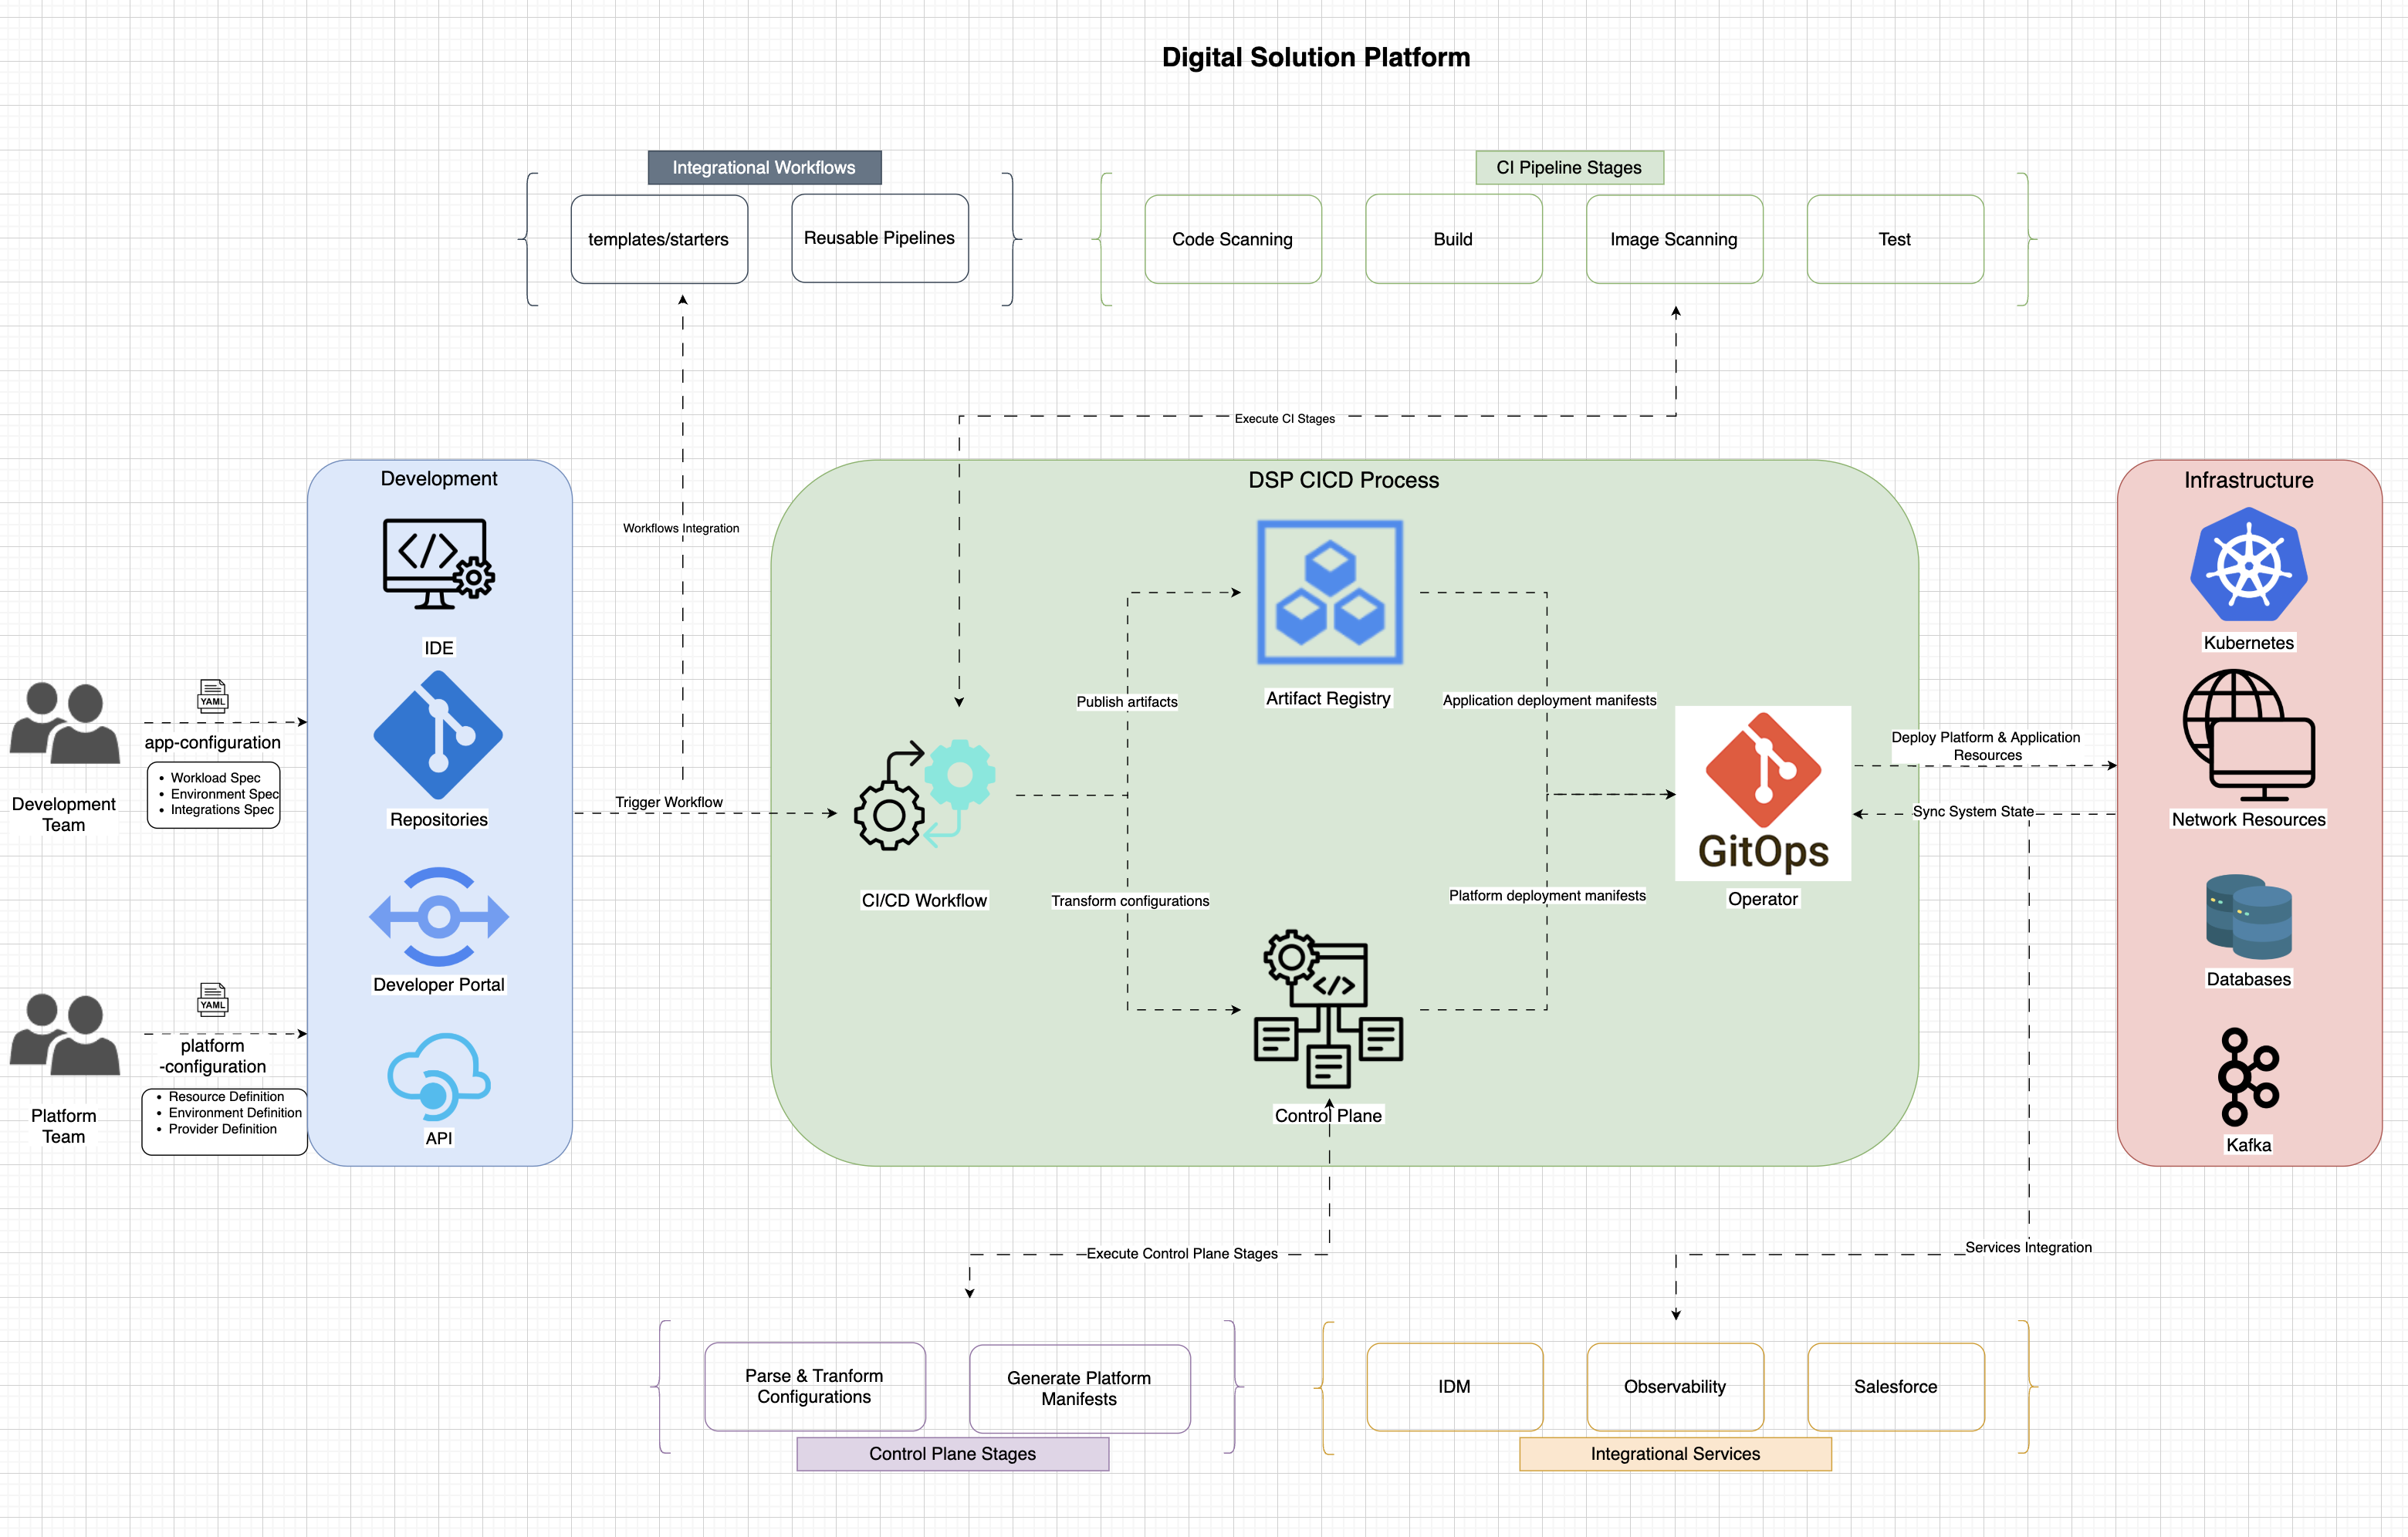The image size is (2408, 1537).
Task: Select the Kubernetes wheel icon
Action: (x=2249, y=565)
